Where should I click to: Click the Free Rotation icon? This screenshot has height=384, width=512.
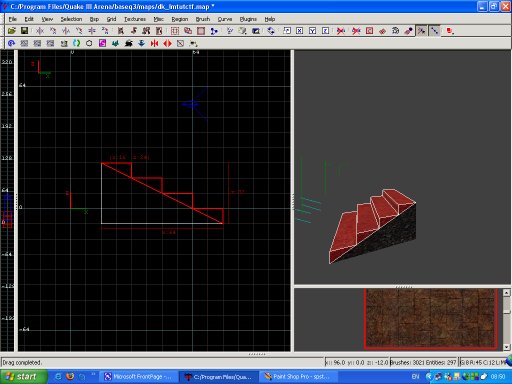point(271,31)
